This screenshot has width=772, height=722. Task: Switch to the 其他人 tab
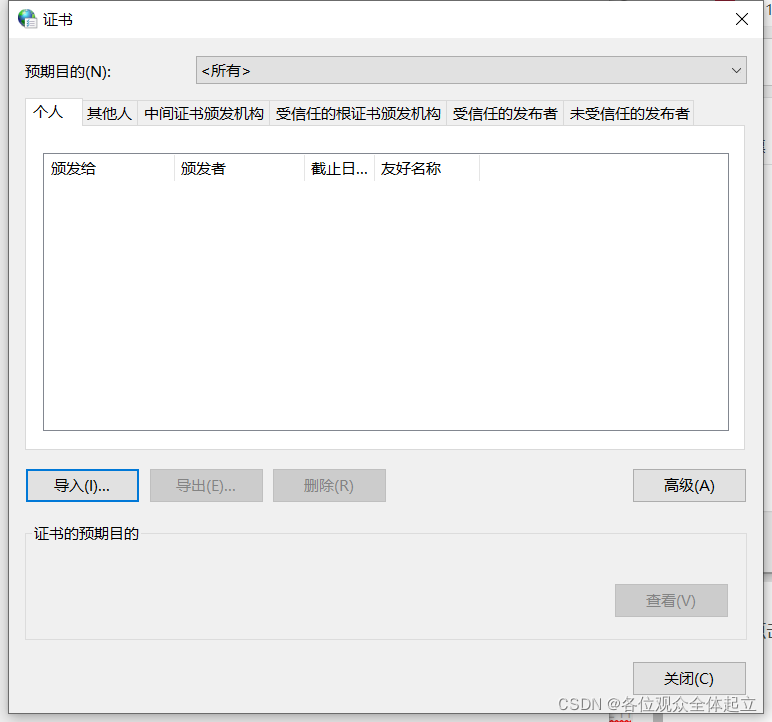click(x=109, y=114)
